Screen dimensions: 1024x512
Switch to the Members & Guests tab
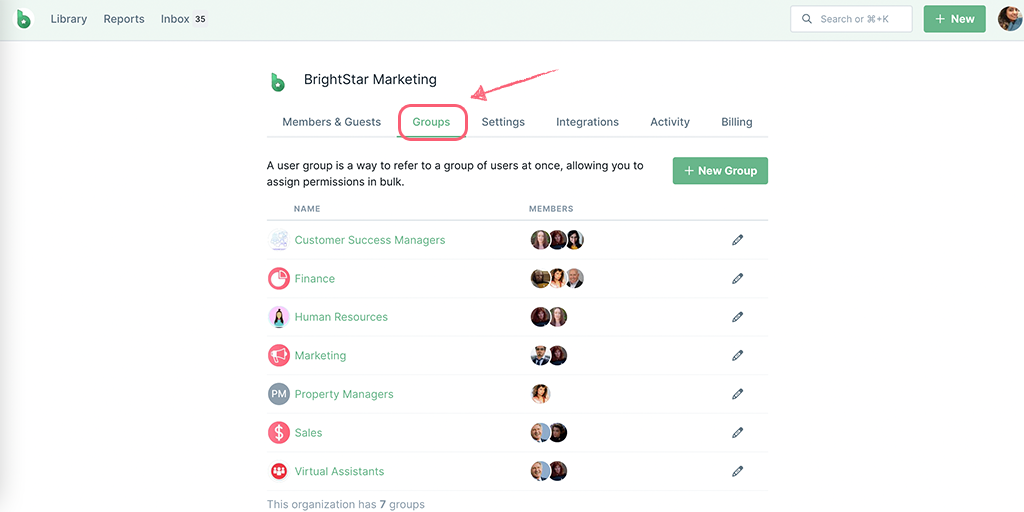(332, 122)
